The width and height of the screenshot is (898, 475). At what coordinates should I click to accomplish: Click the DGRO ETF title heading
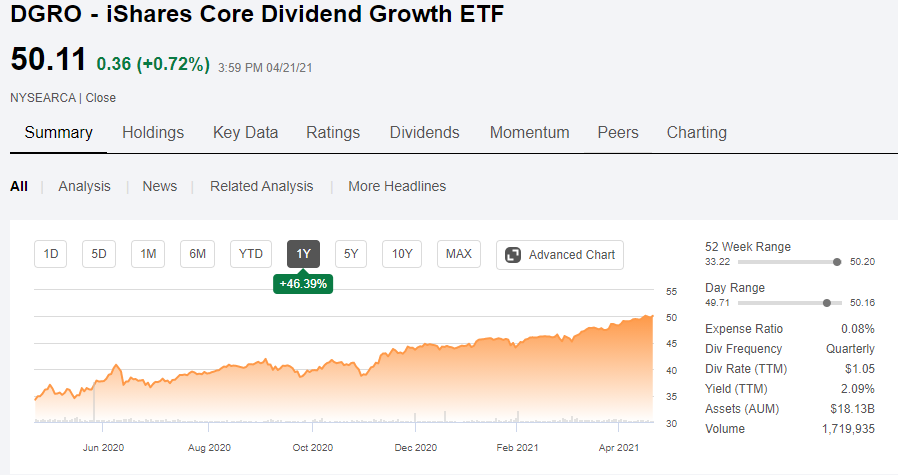pyautogui.click(x=257, y=14)
